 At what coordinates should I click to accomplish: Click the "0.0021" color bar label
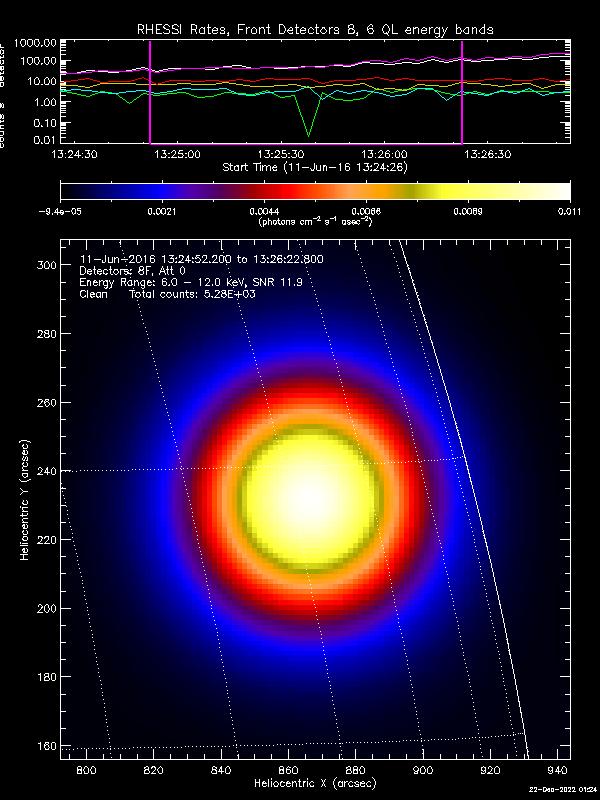tap(161, 212)
